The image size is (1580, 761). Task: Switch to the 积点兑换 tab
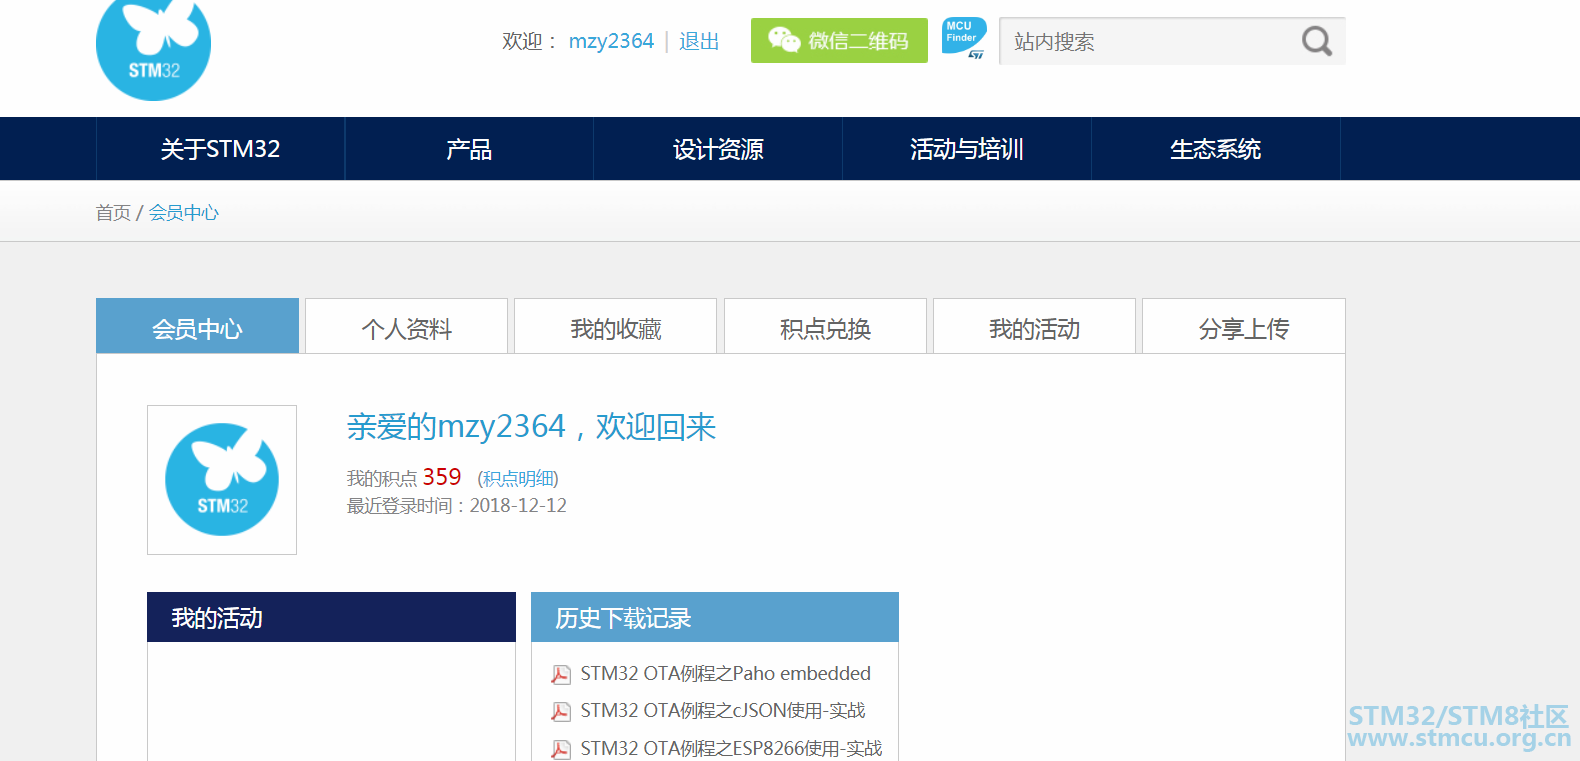(x=825, y=326)
